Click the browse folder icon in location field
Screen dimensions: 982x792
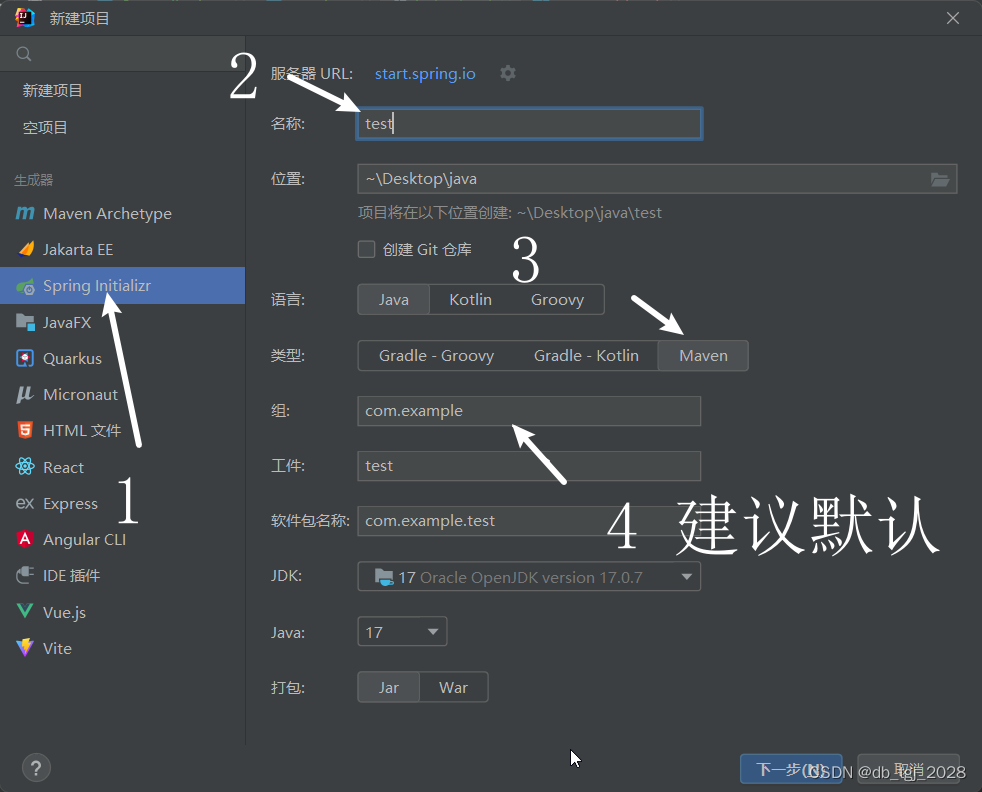point(939,180)
